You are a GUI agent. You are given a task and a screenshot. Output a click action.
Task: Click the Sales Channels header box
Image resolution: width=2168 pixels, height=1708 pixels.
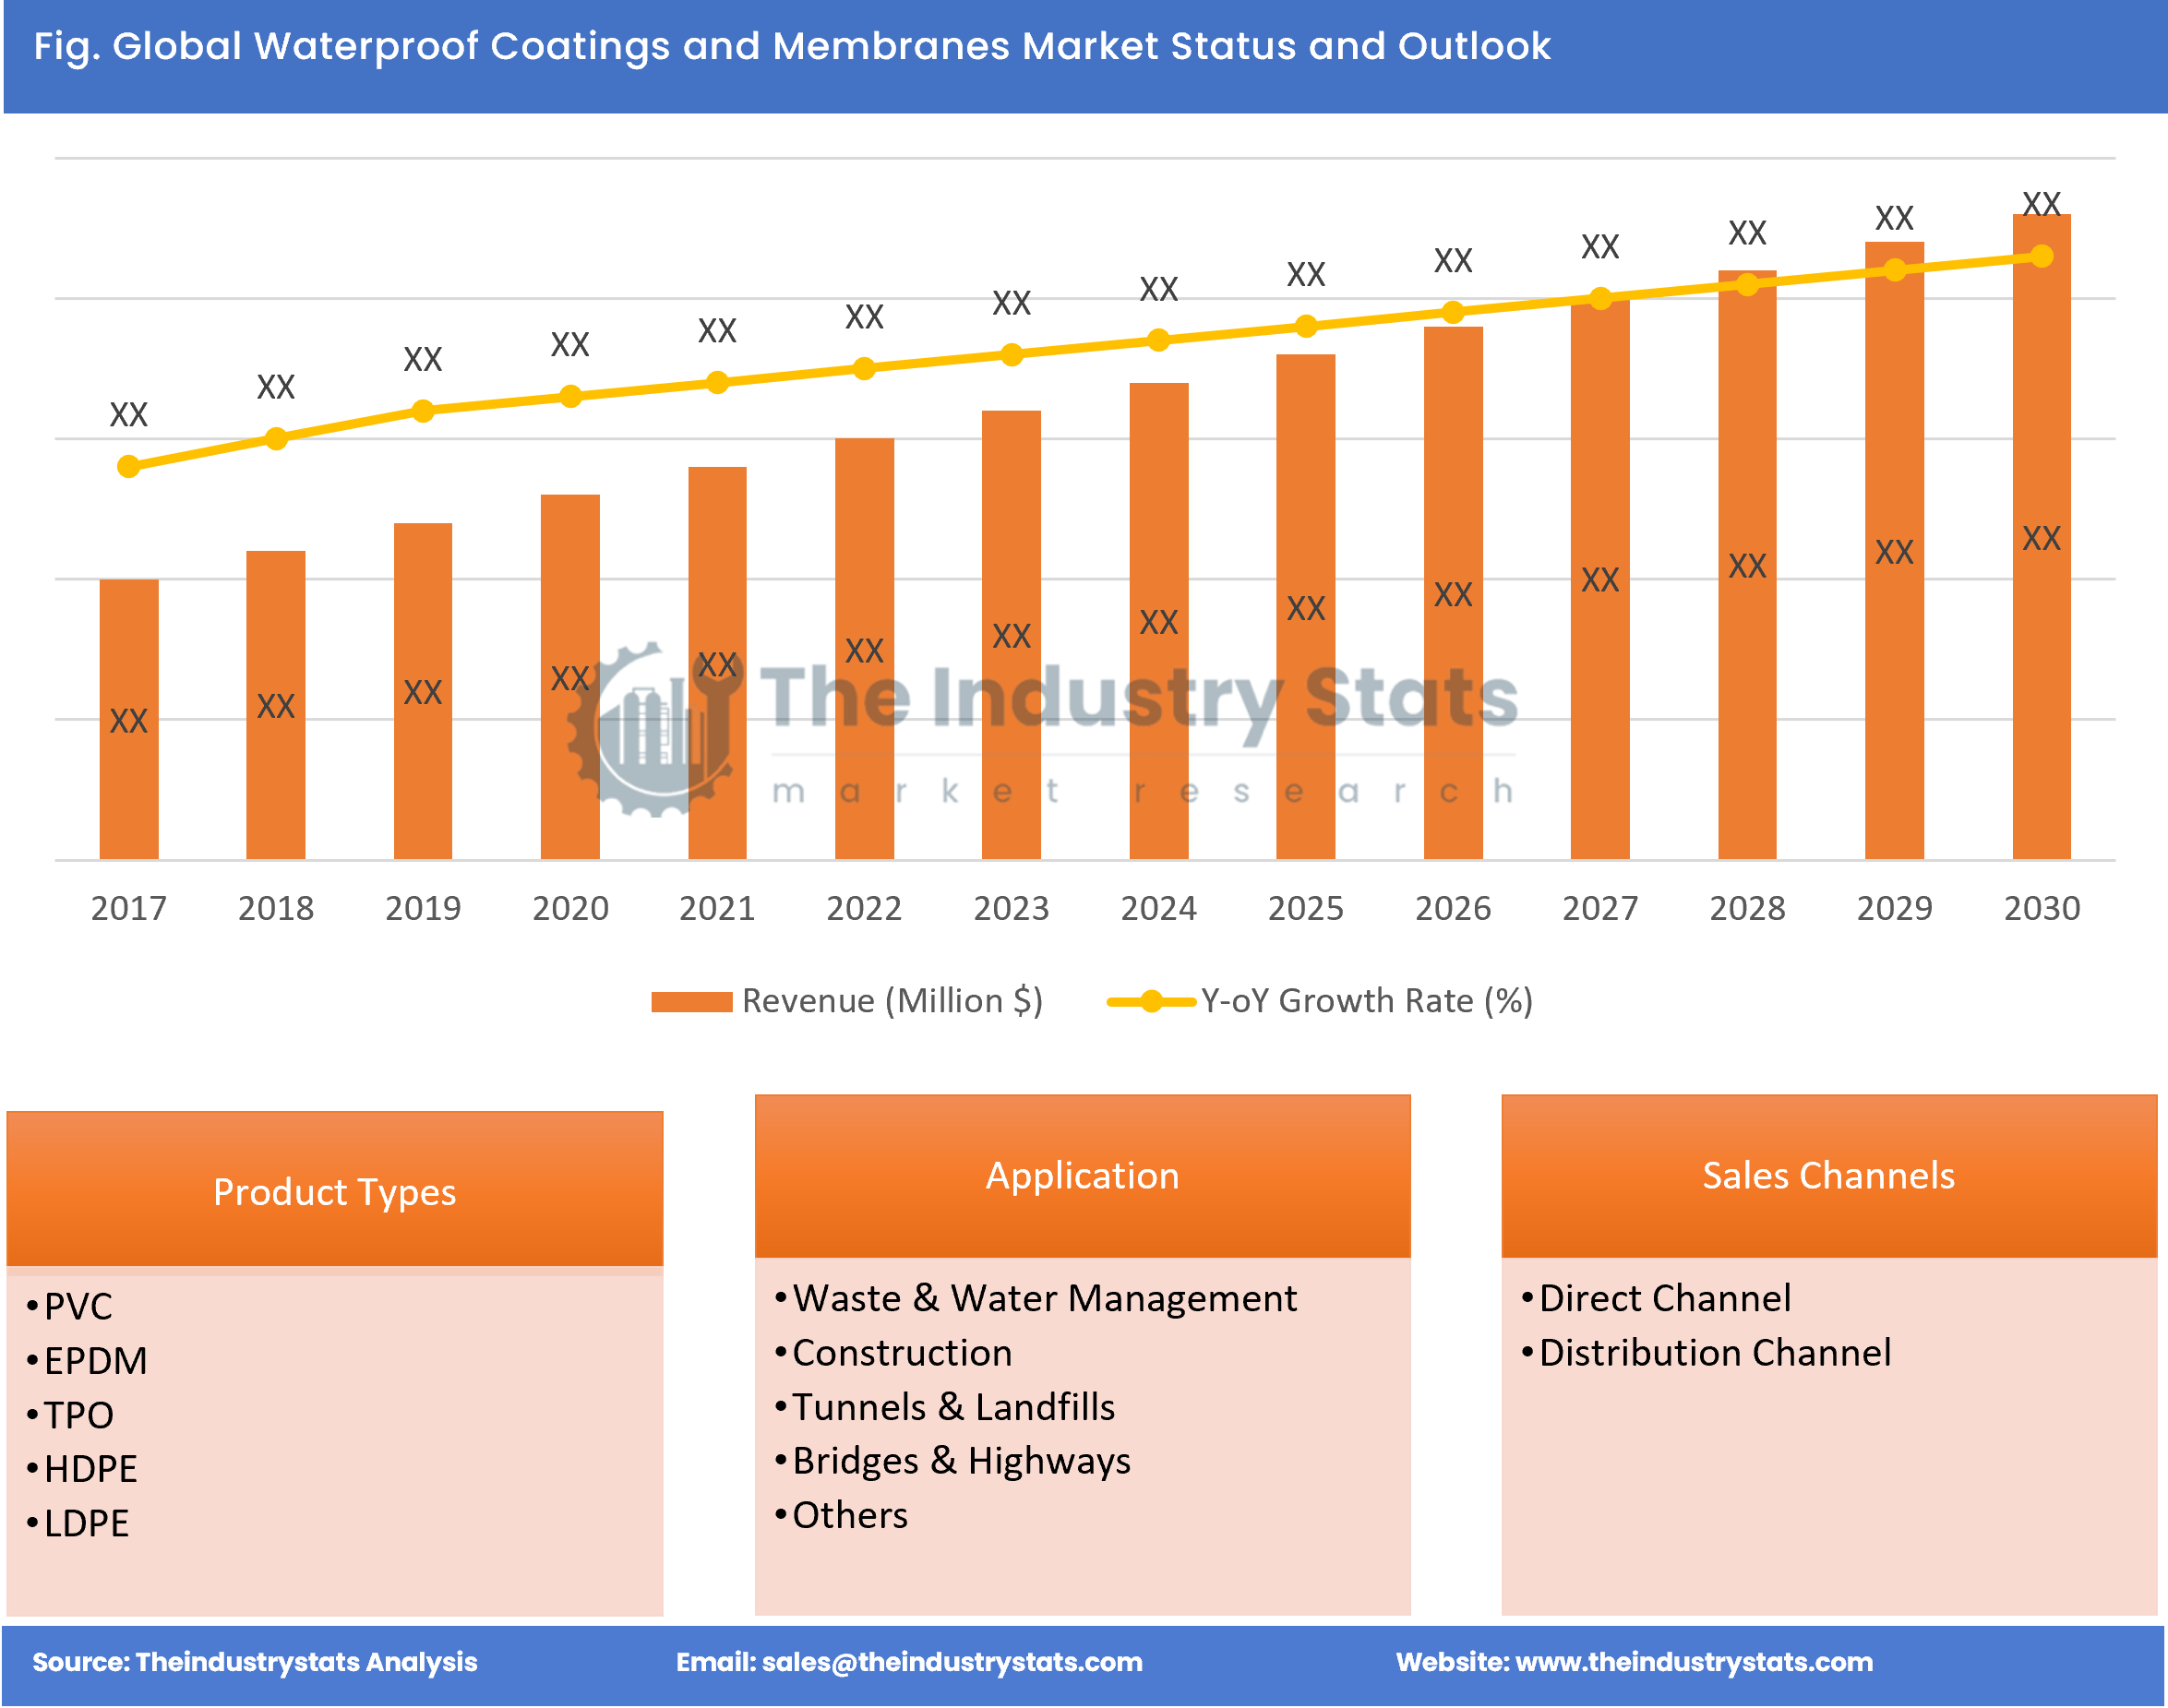1829,1176
